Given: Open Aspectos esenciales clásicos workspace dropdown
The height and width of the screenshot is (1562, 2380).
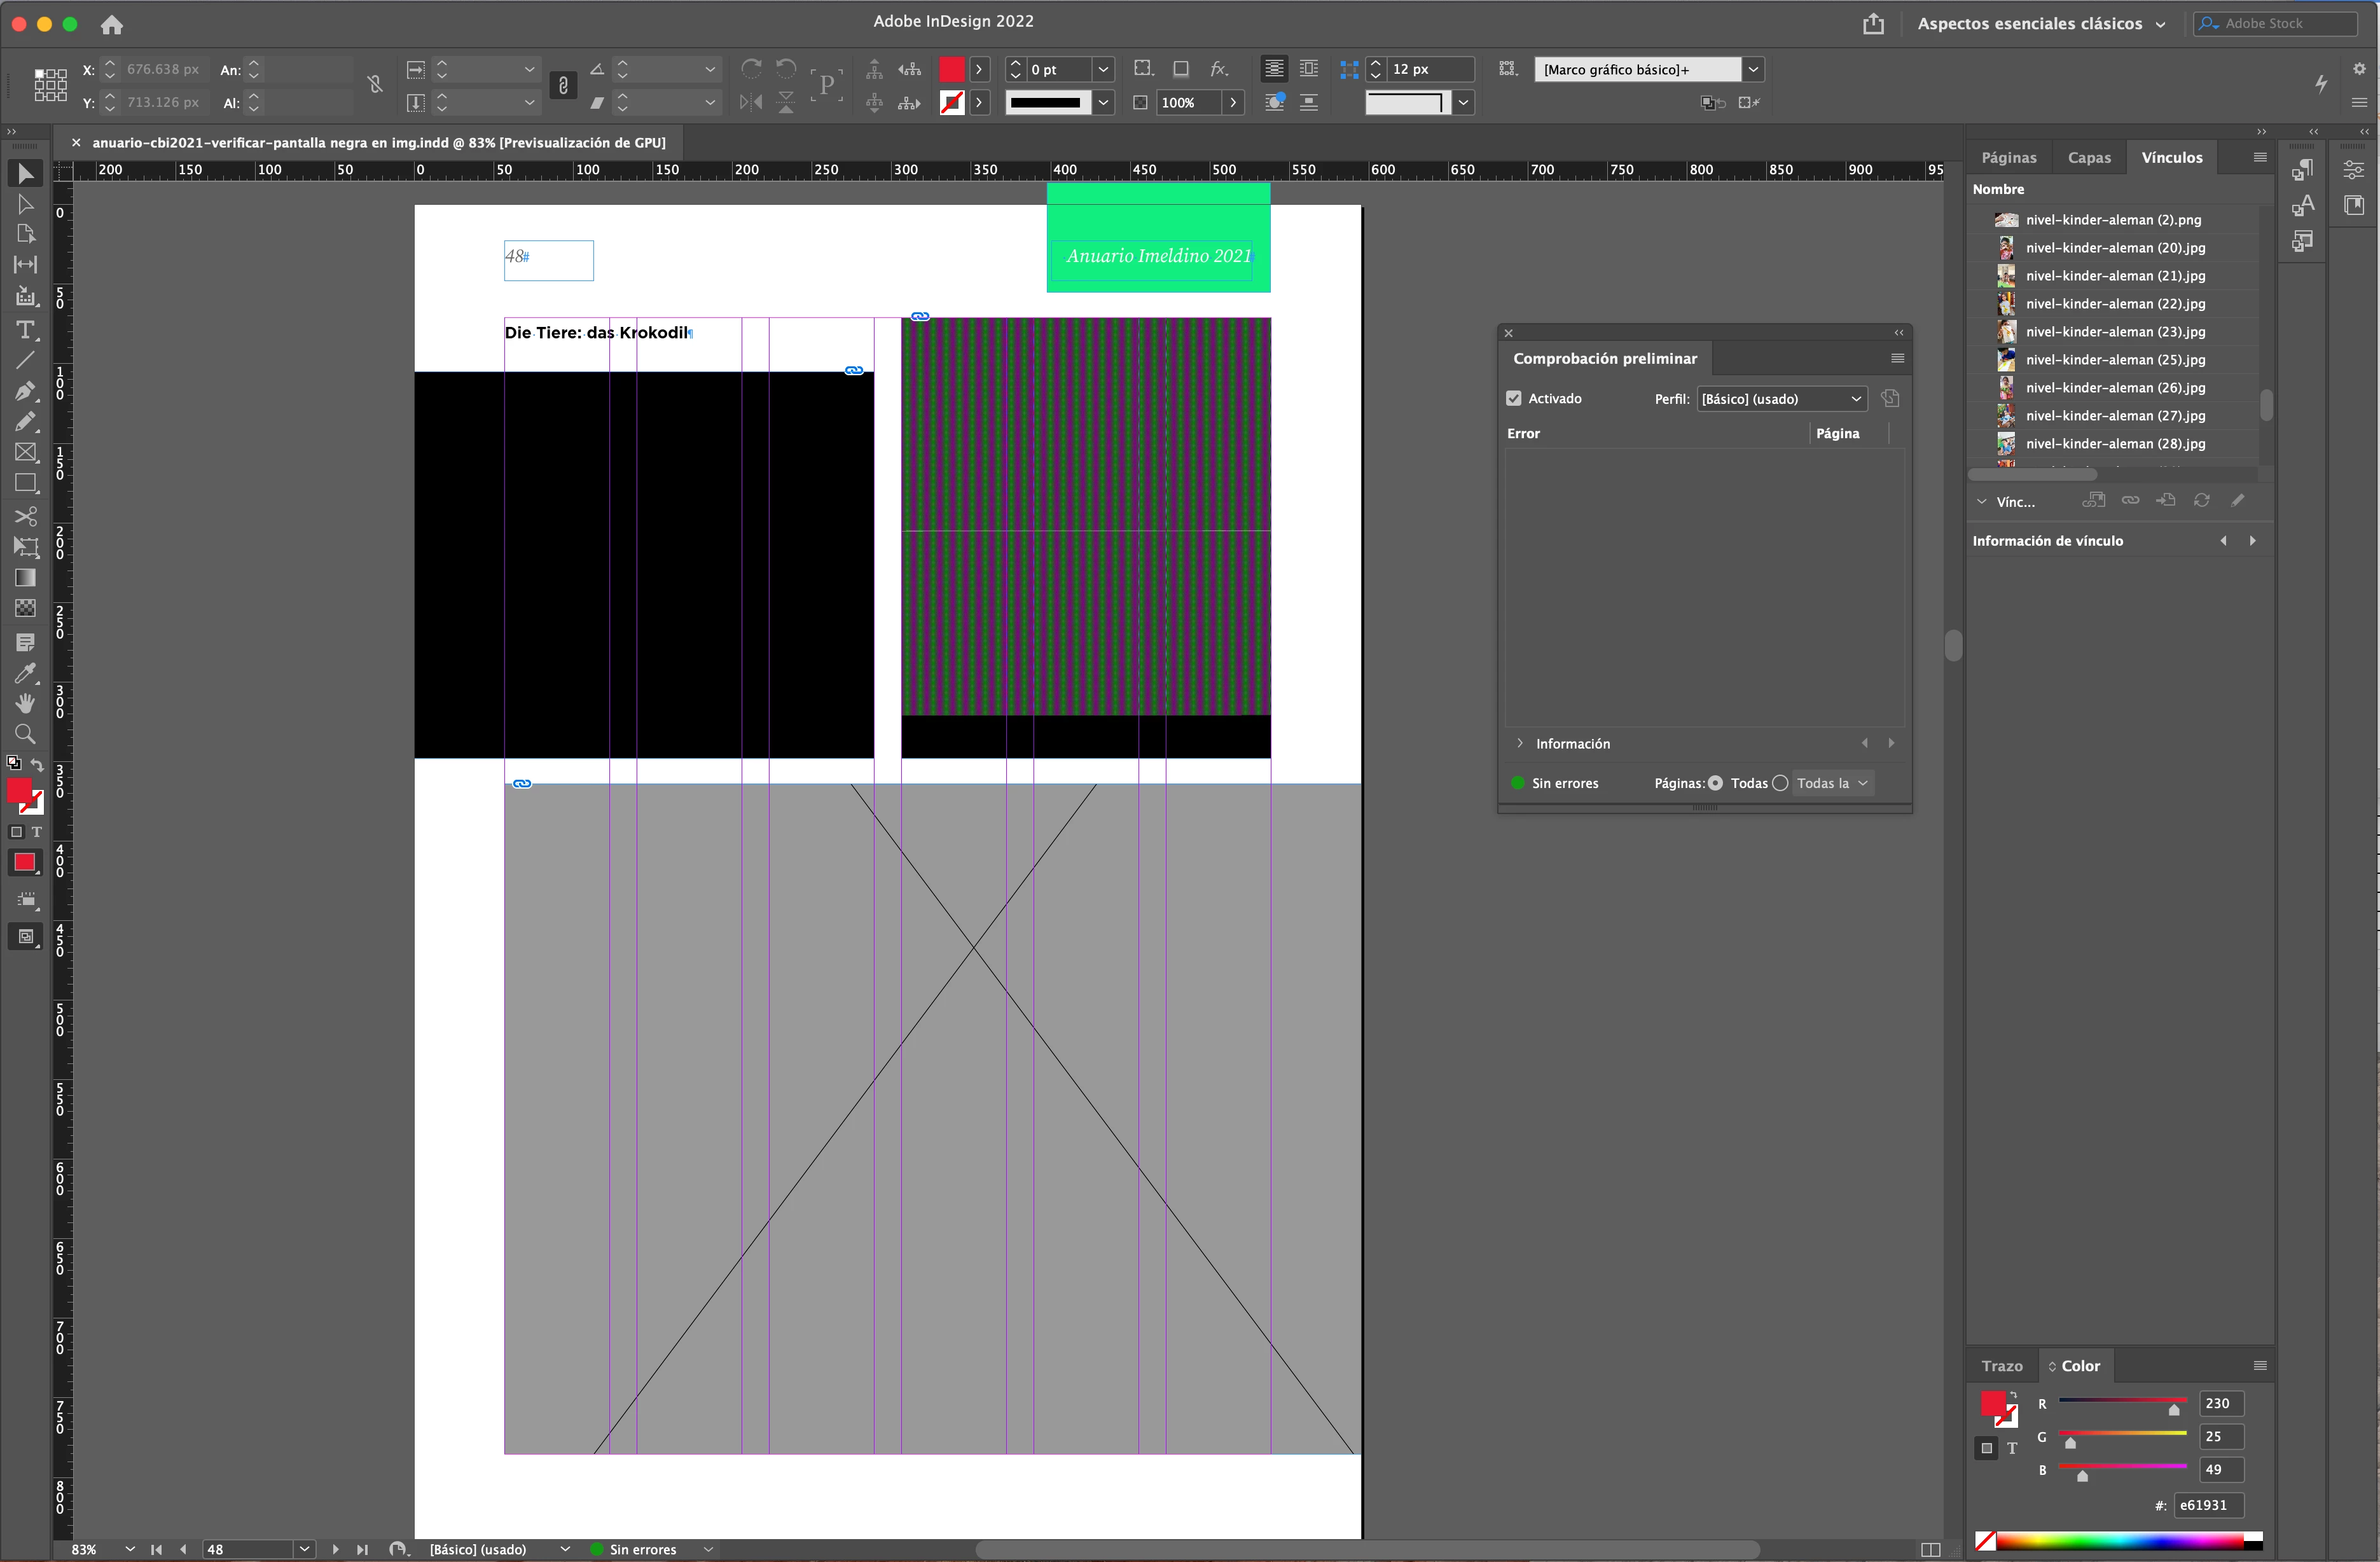Looking at the screenshot, I should coord(2040,24).
